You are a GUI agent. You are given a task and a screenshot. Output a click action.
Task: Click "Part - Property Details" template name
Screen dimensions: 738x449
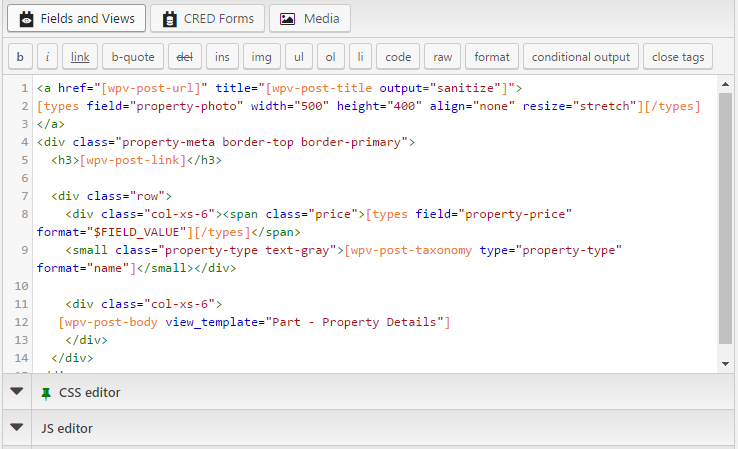[x=357, y=322]
